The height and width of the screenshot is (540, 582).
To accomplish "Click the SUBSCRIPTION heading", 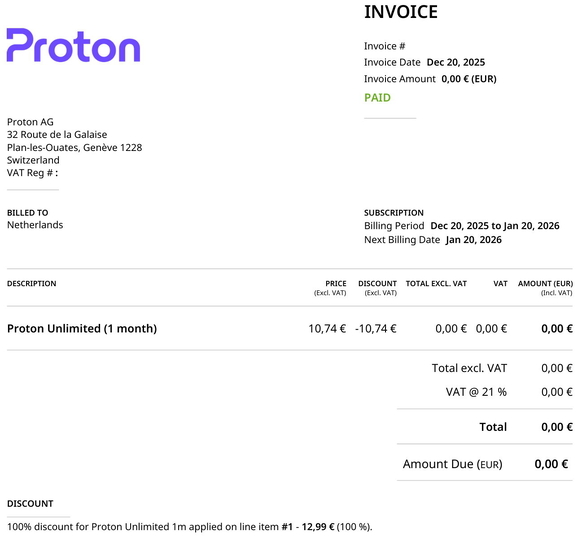I will [394, 213].
